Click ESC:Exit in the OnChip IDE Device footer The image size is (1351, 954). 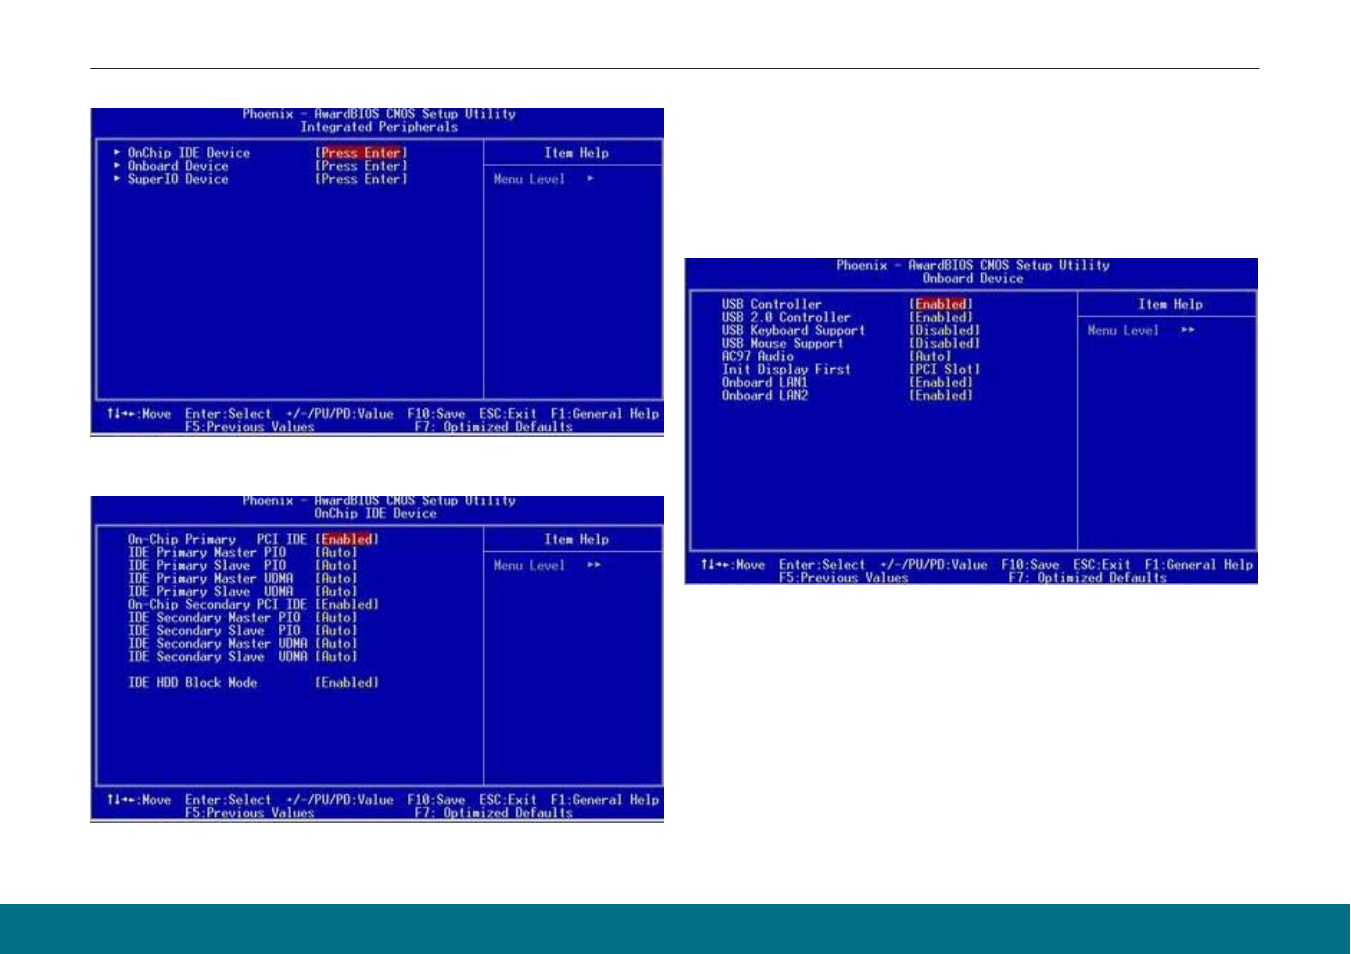508,800
